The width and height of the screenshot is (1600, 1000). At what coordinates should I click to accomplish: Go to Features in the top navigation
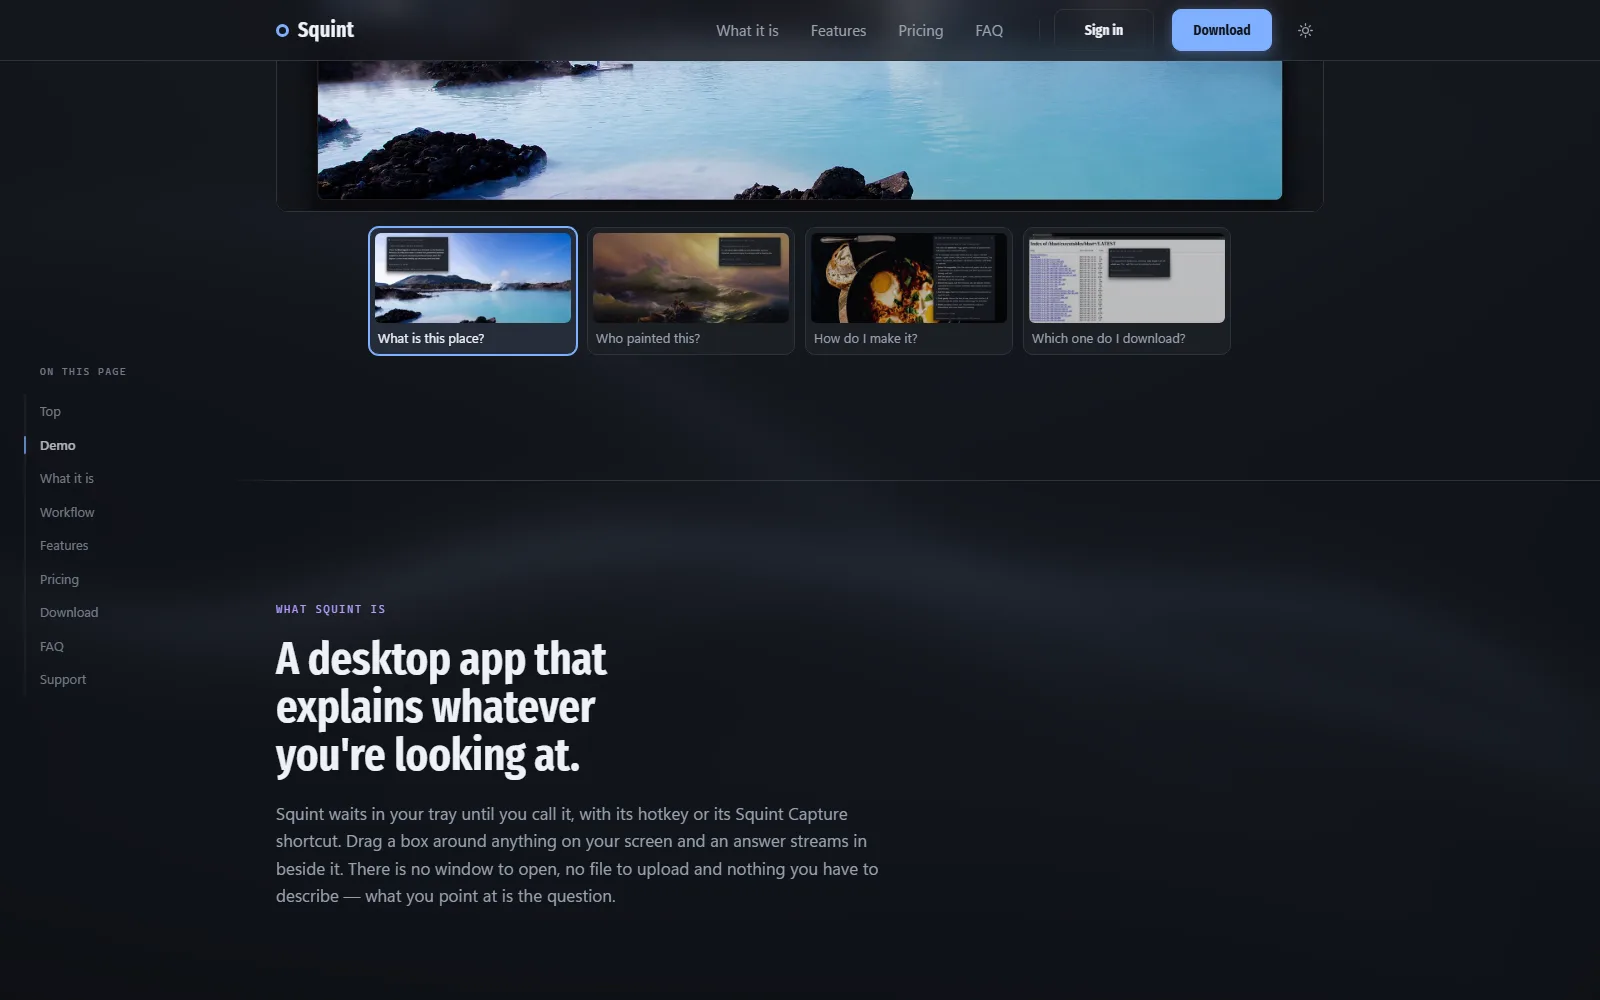838,31
